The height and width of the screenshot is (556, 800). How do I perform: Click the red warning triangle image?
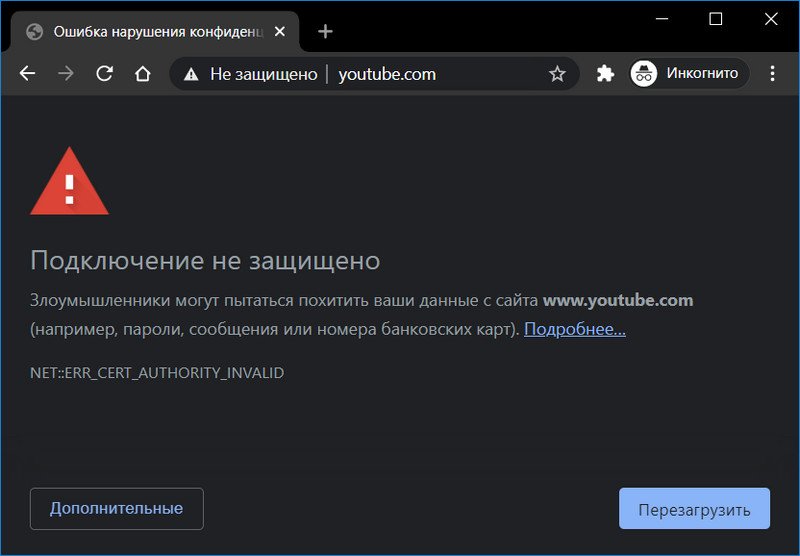[x=69, y=181]
